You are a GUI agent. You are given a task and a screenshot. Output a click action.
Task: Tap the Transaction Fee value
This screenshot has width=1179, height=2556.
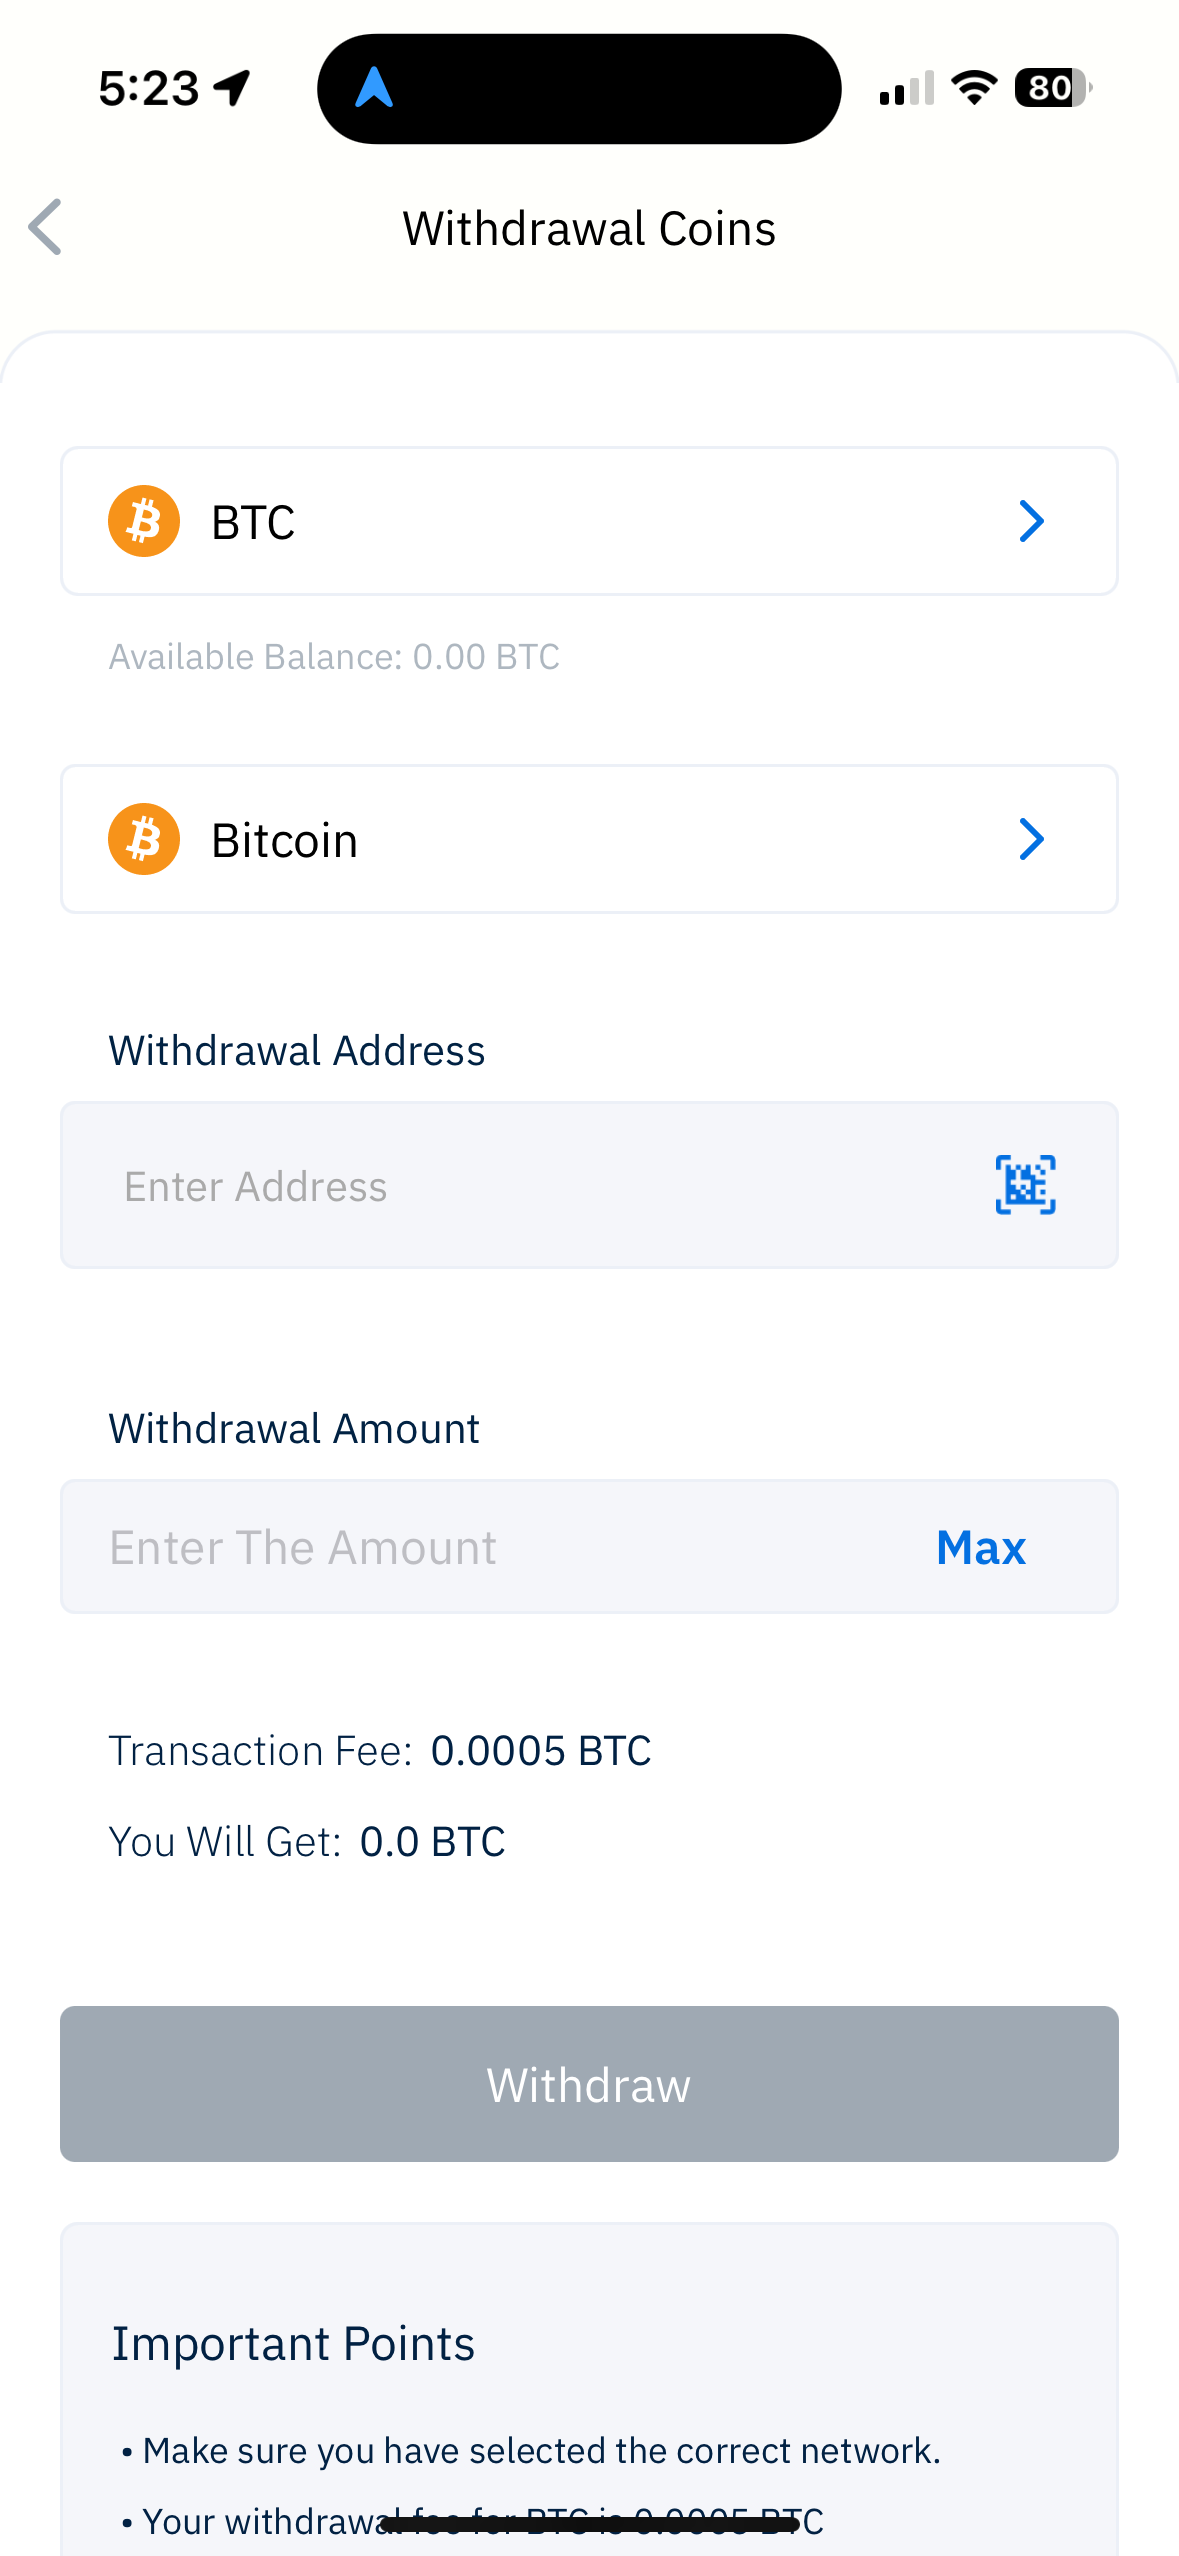(x=541, y=1751)
